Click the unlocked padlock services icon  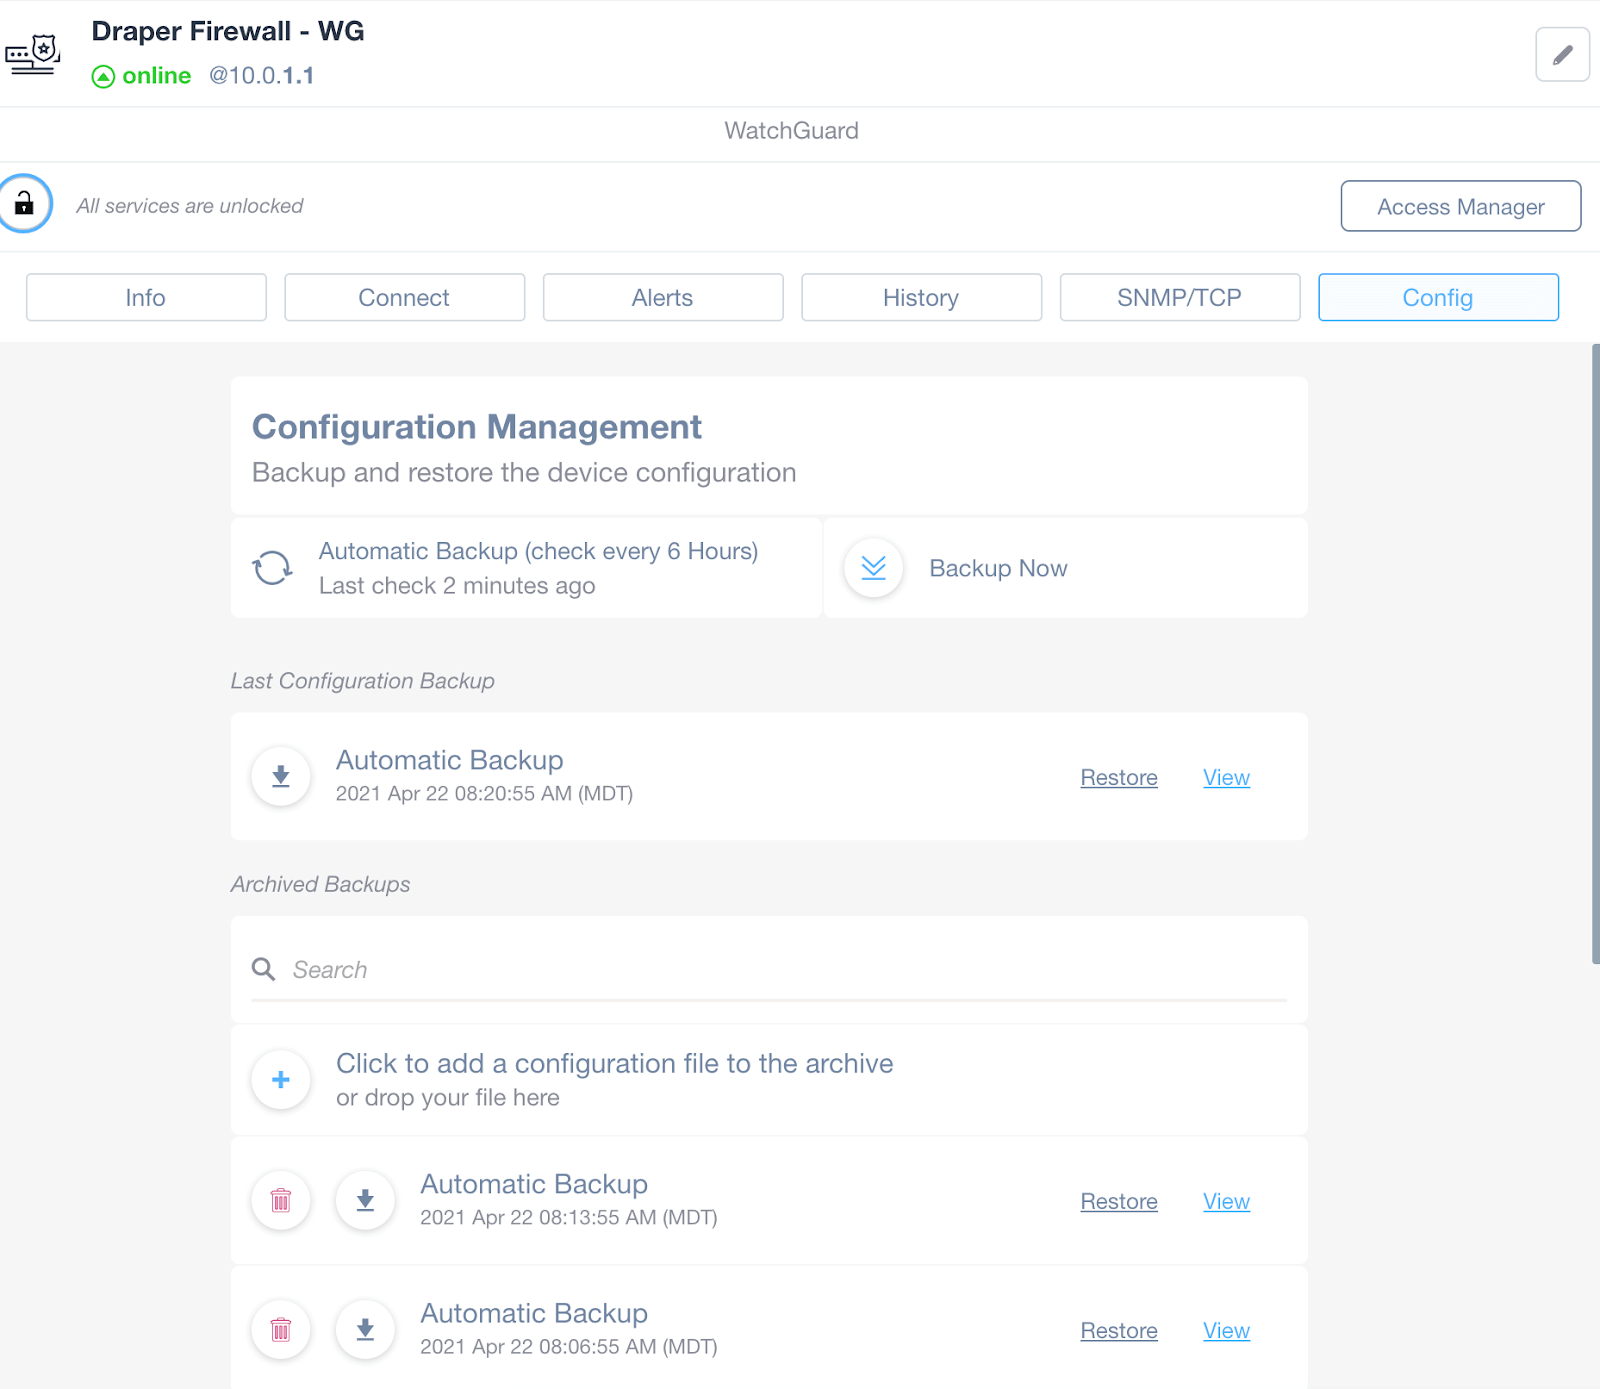[x=24, y=204]
